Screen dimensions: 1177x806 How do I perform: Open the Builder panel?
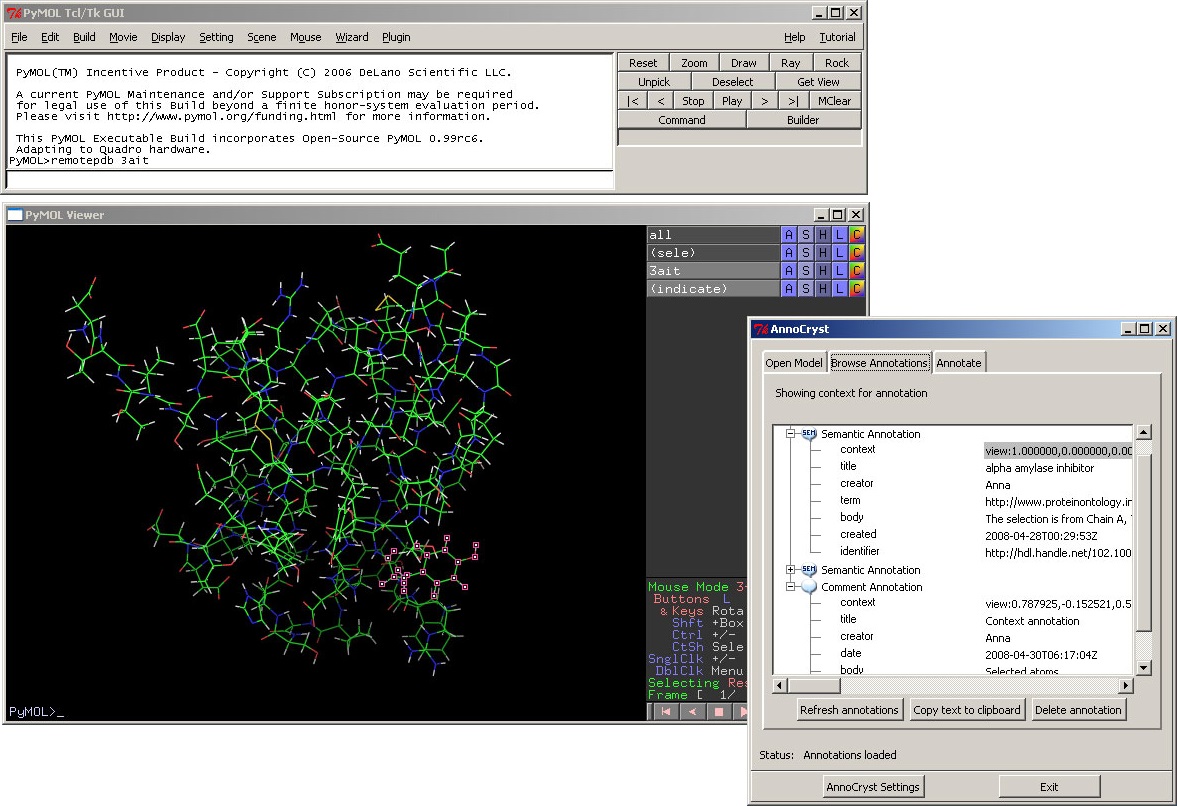(803, 119)
